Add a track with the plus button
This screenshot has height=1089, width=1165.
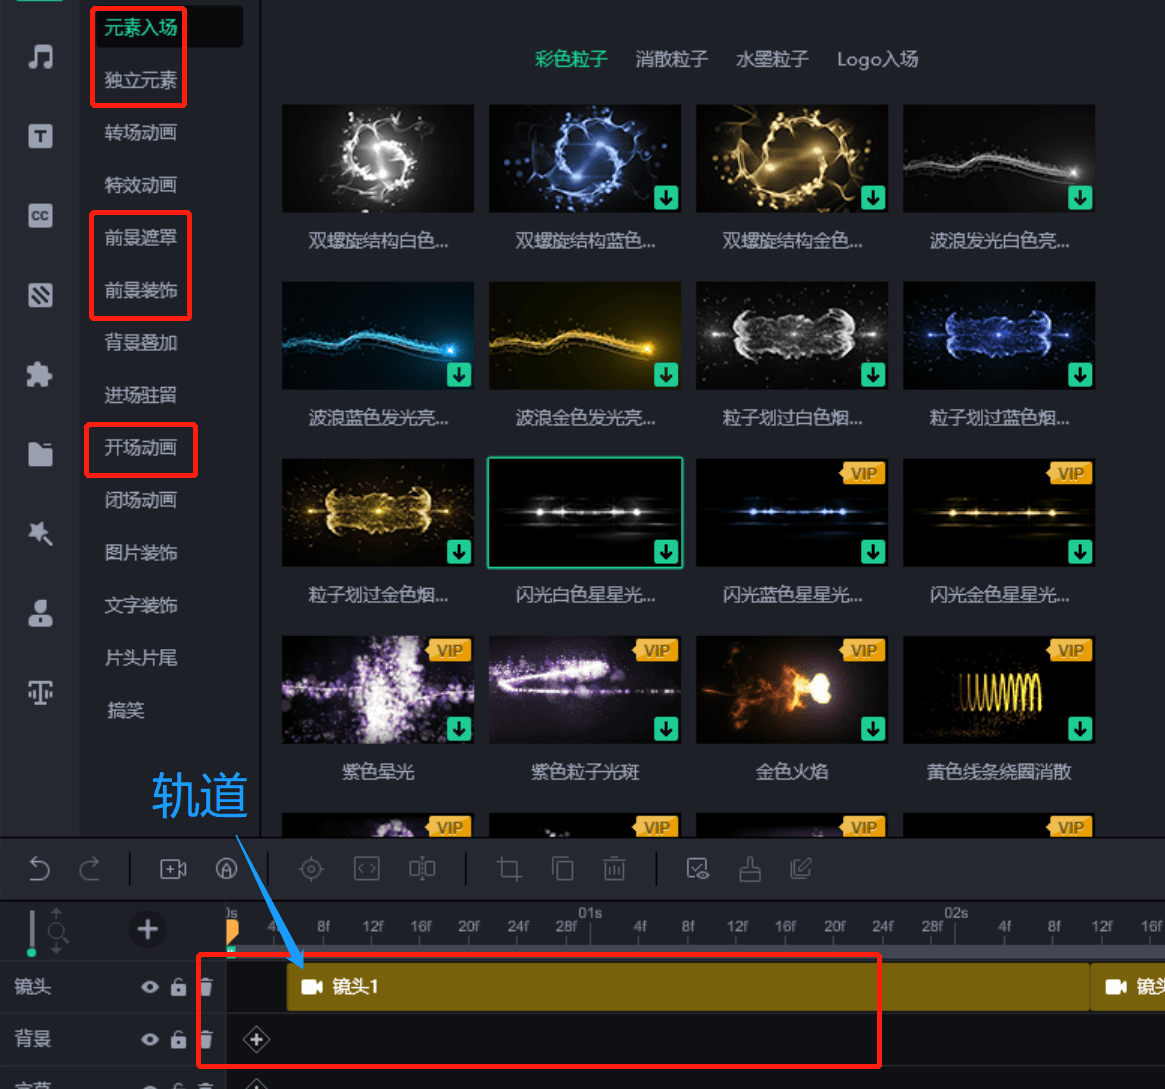[147, 929]
